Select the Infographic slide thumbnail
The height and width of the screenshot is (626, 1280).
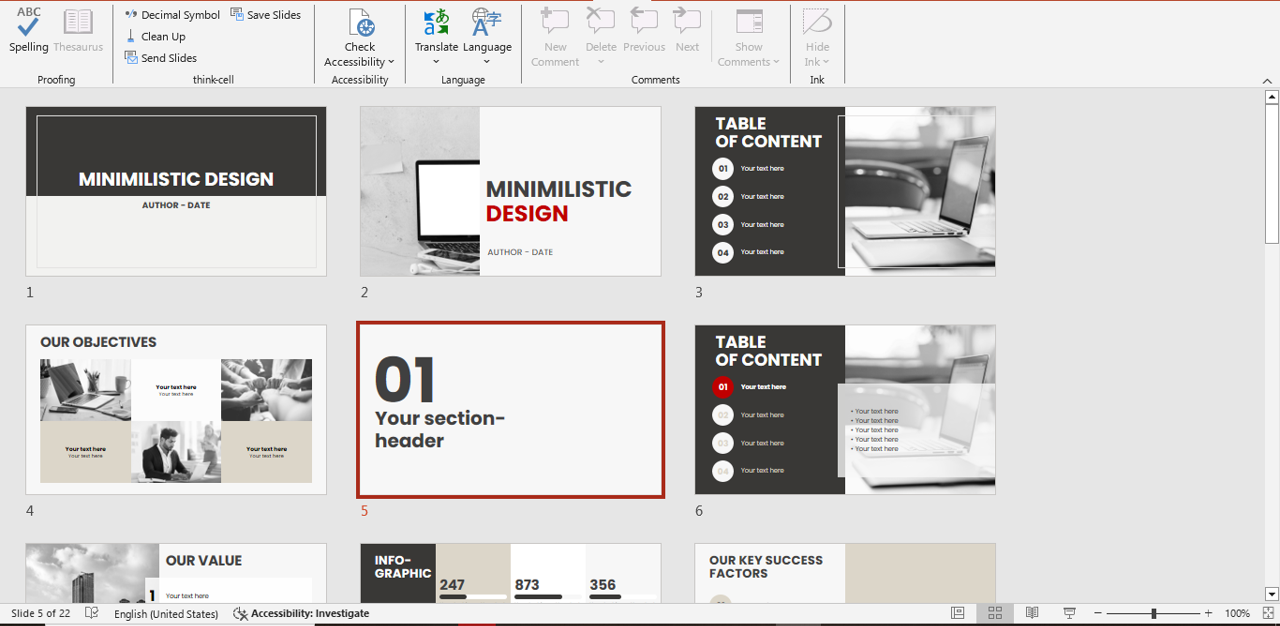[510, 573]
